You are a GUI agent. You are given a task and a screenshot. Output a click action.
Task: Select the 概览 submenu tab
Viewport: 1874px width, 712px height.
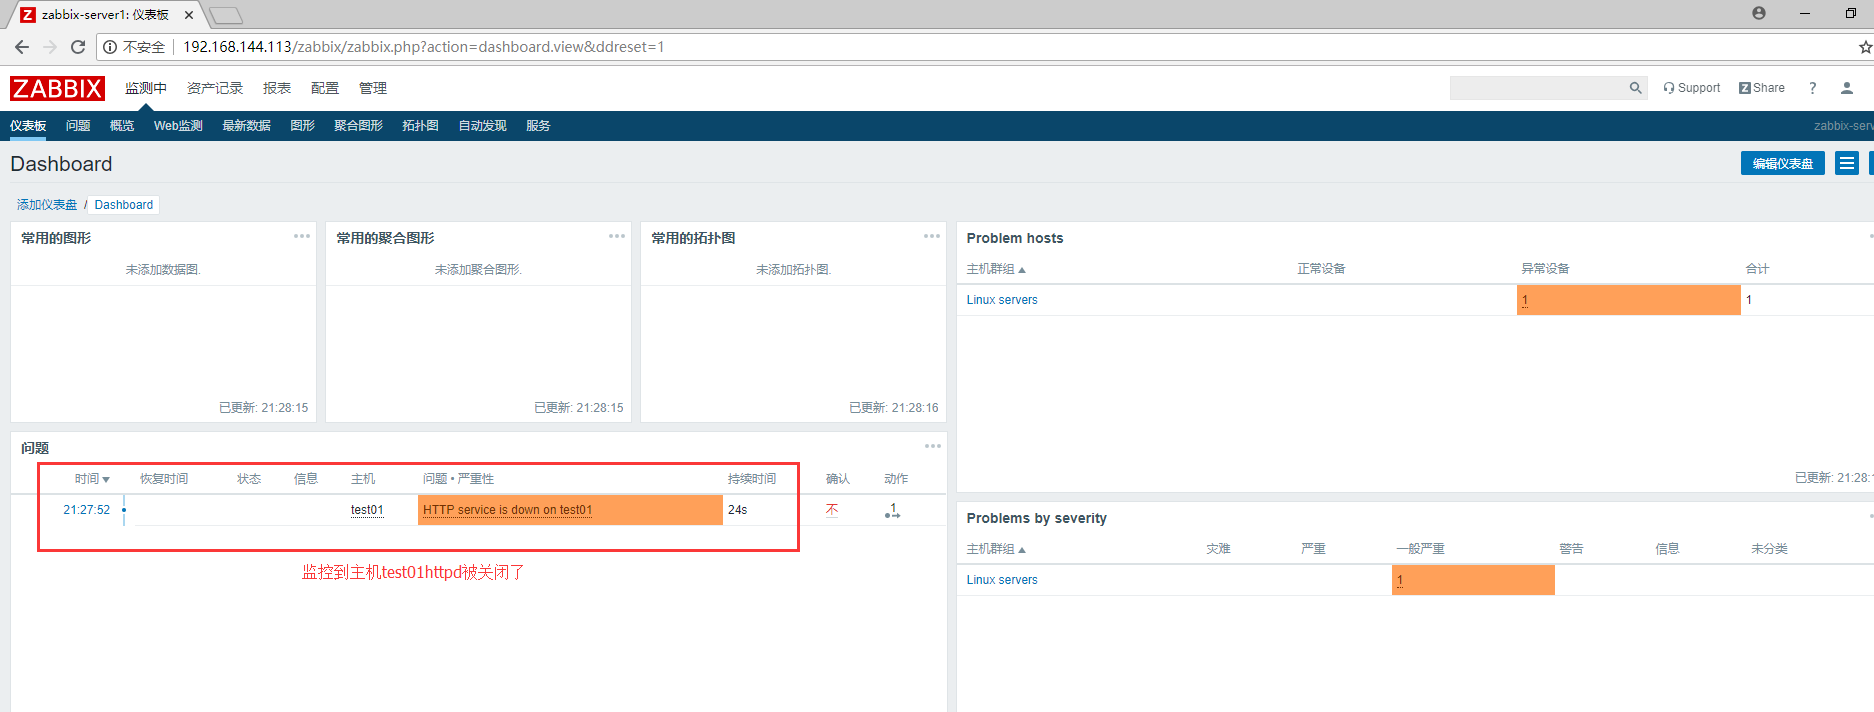122,126
